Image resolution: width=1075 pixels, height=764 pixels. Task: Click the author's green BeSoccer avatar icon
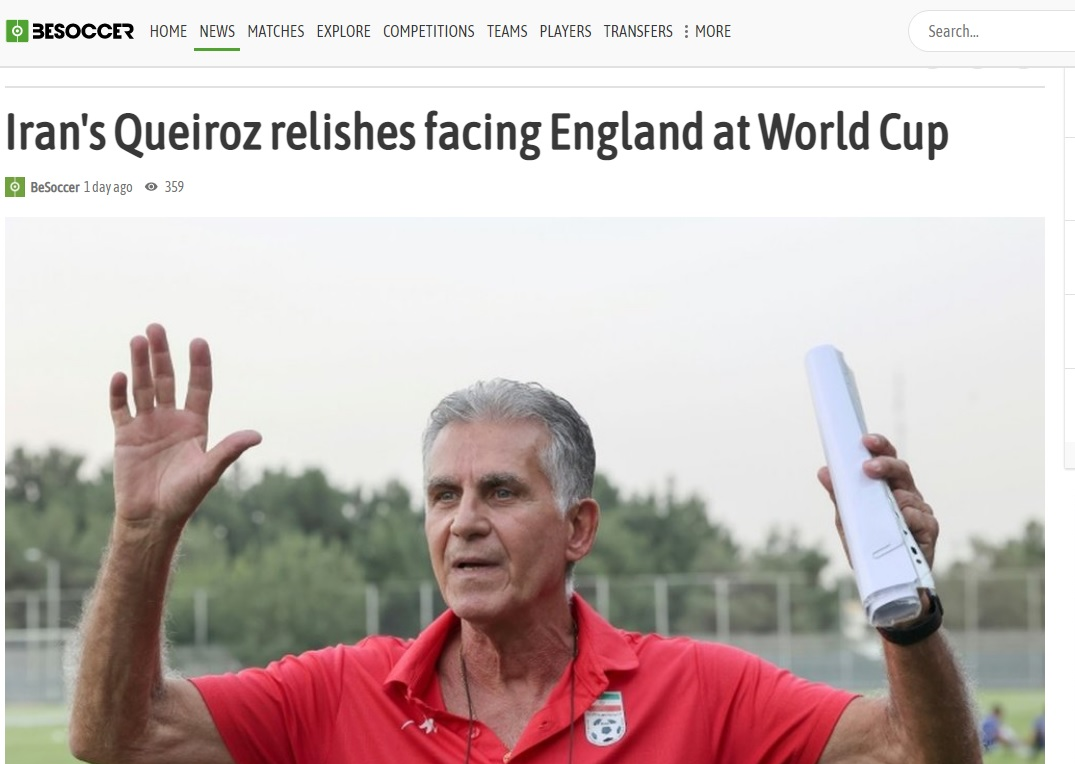pyautogui.click(x=15, y=187)
